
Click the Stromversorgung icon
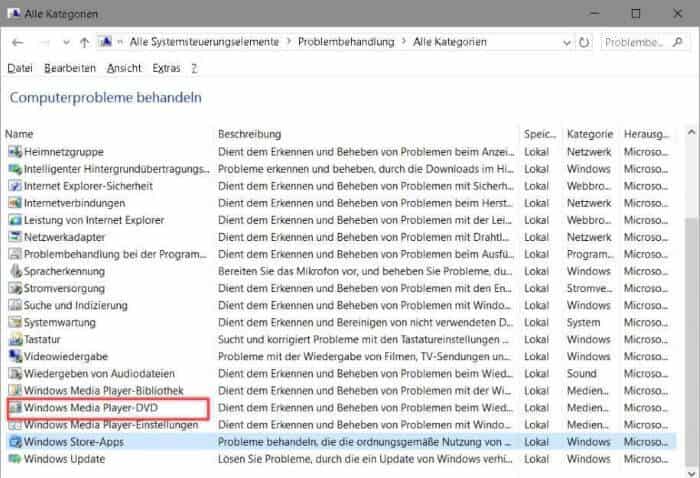pyautogui.click(x=15, y=288)
